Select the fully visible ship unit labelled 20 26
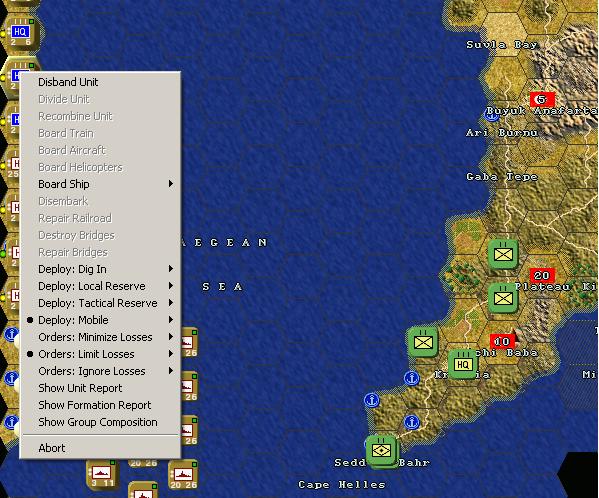The image size is (599, 498). 183,475
